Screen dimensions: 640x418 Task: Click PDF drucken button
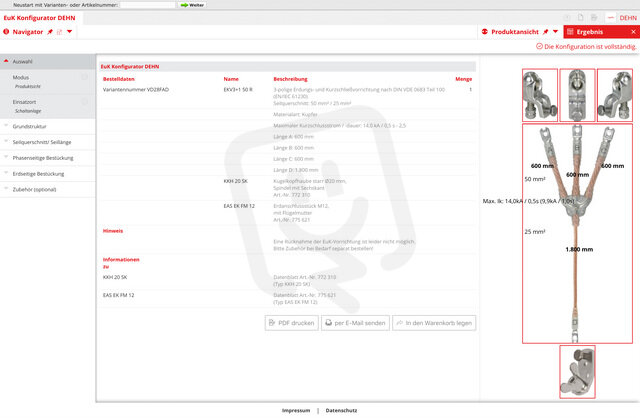(291, 323)
